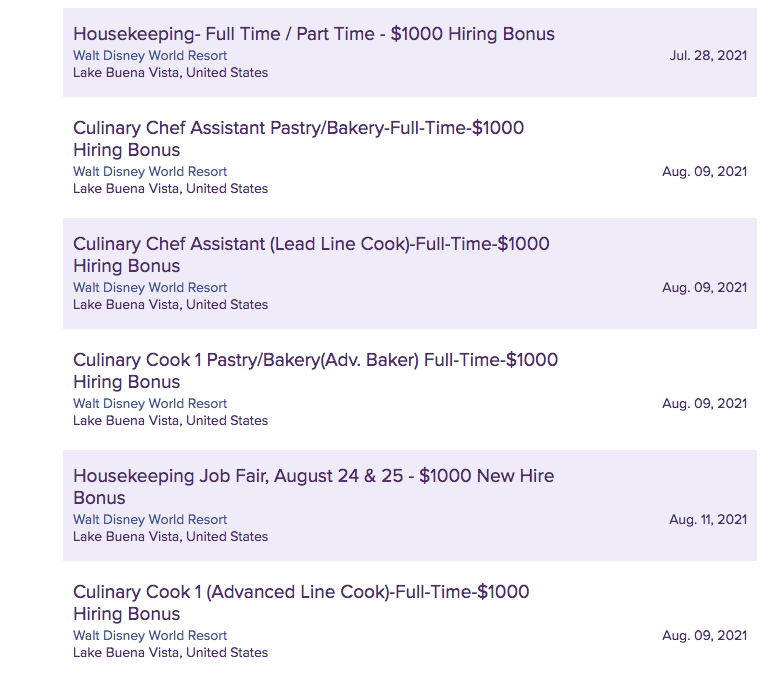Screen dimensions: 771x673
Task: Click Aug. 09, 2021 date beside Advanced Line Cook
Action: tap(704, 636)
